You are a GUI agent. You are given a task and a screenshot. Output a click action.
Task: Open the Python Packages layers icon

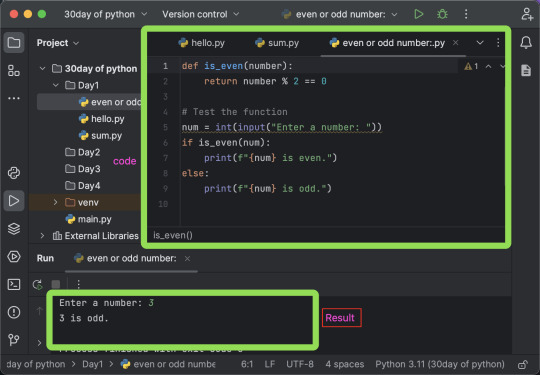(14, 229)
